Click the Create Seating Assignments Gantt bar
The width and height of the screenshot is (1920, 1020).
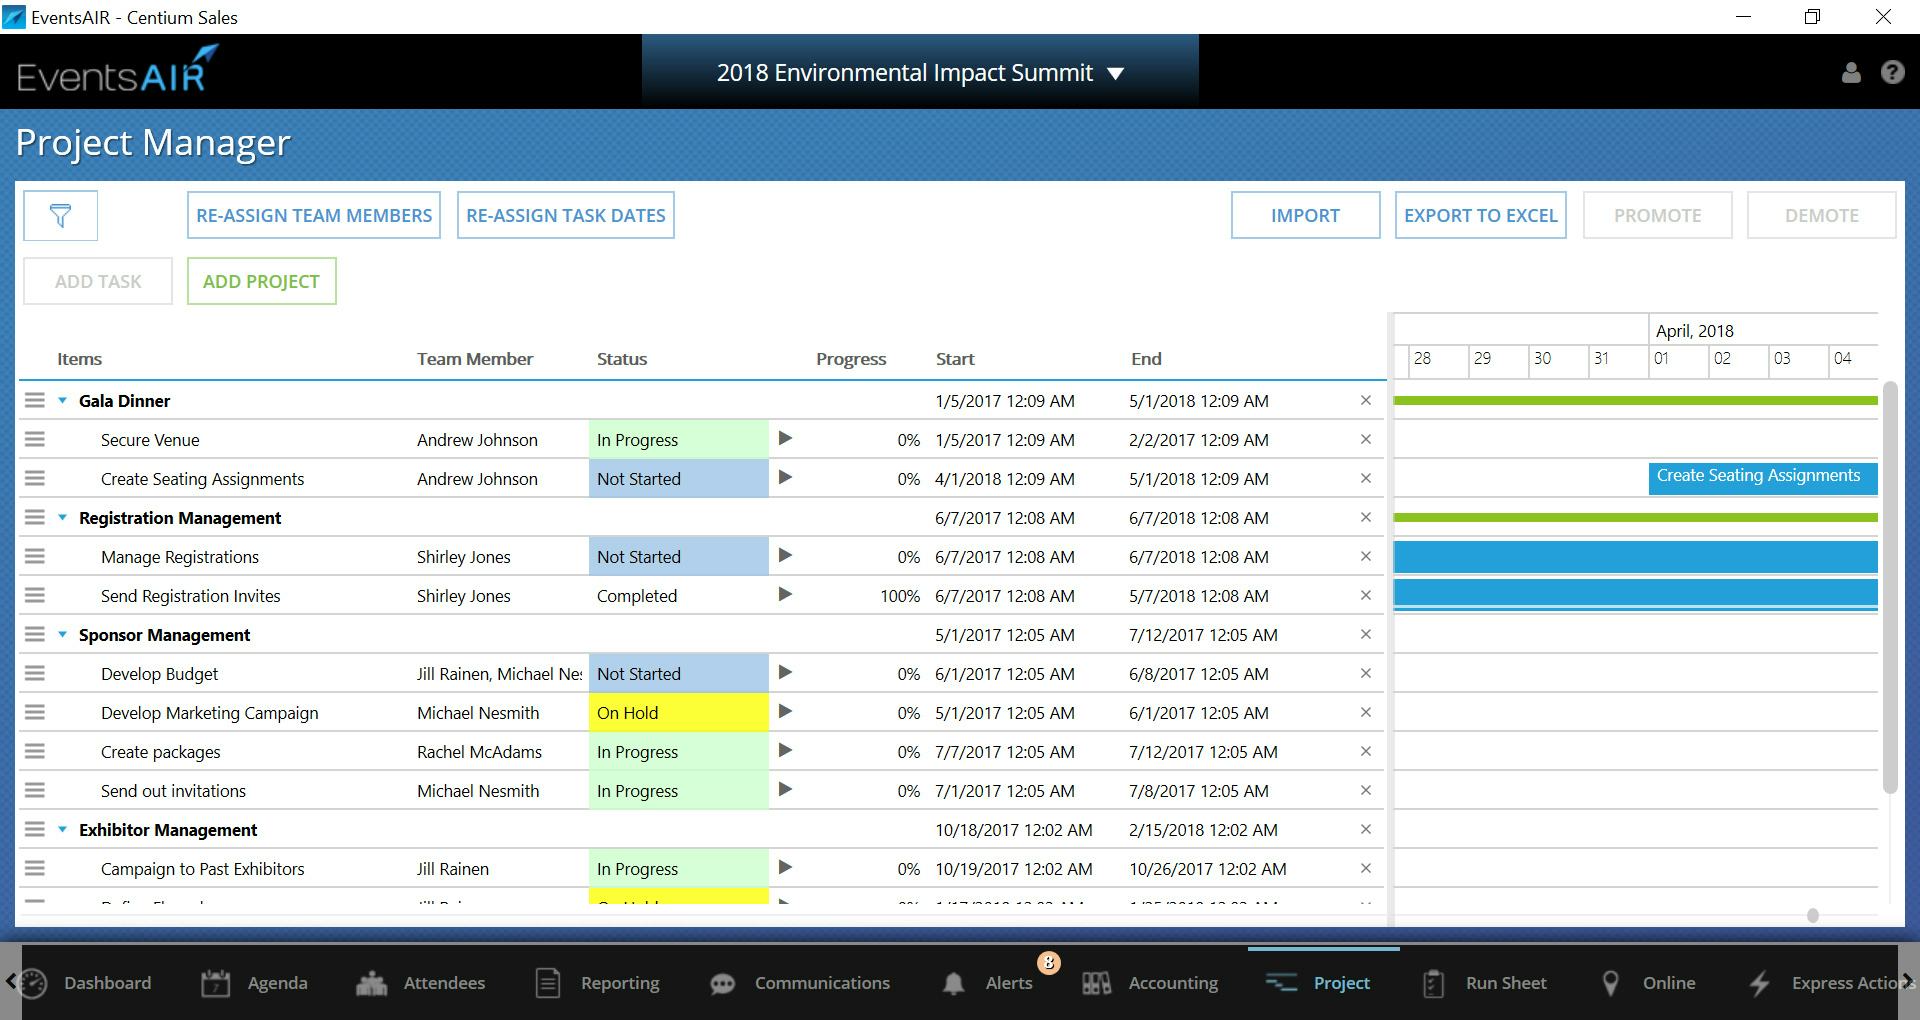click(x=1761, y=477)
